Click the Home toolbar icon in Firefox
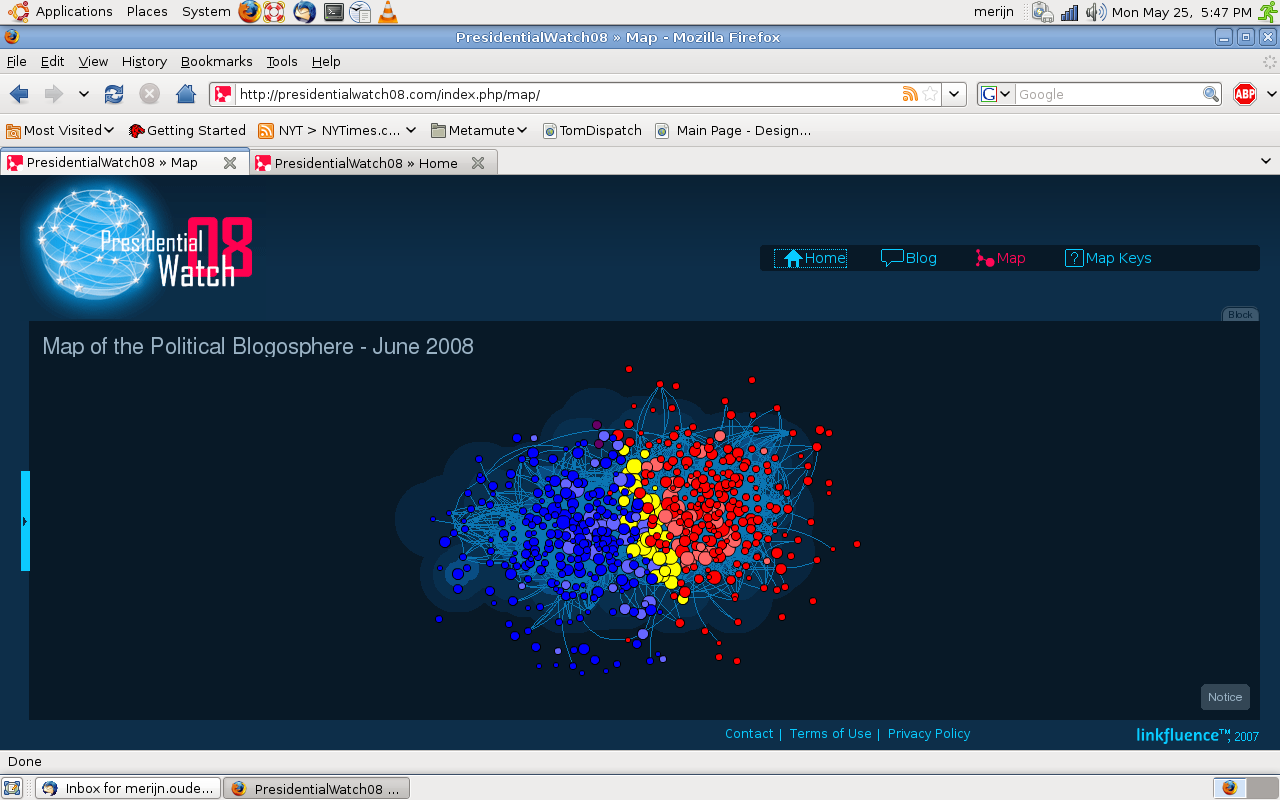The image size is (1280, 800). click(x=185, y=94)
